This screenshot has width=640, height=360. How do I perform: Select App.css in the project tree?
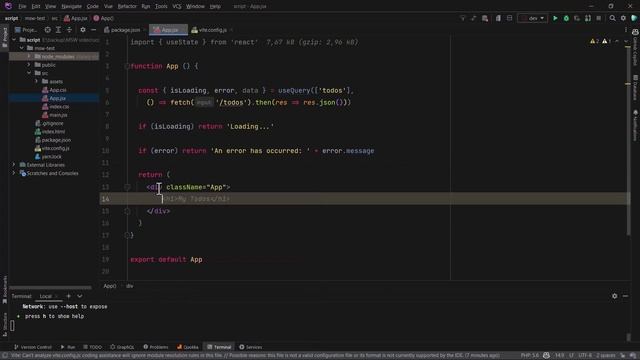[x=54, y=90]
